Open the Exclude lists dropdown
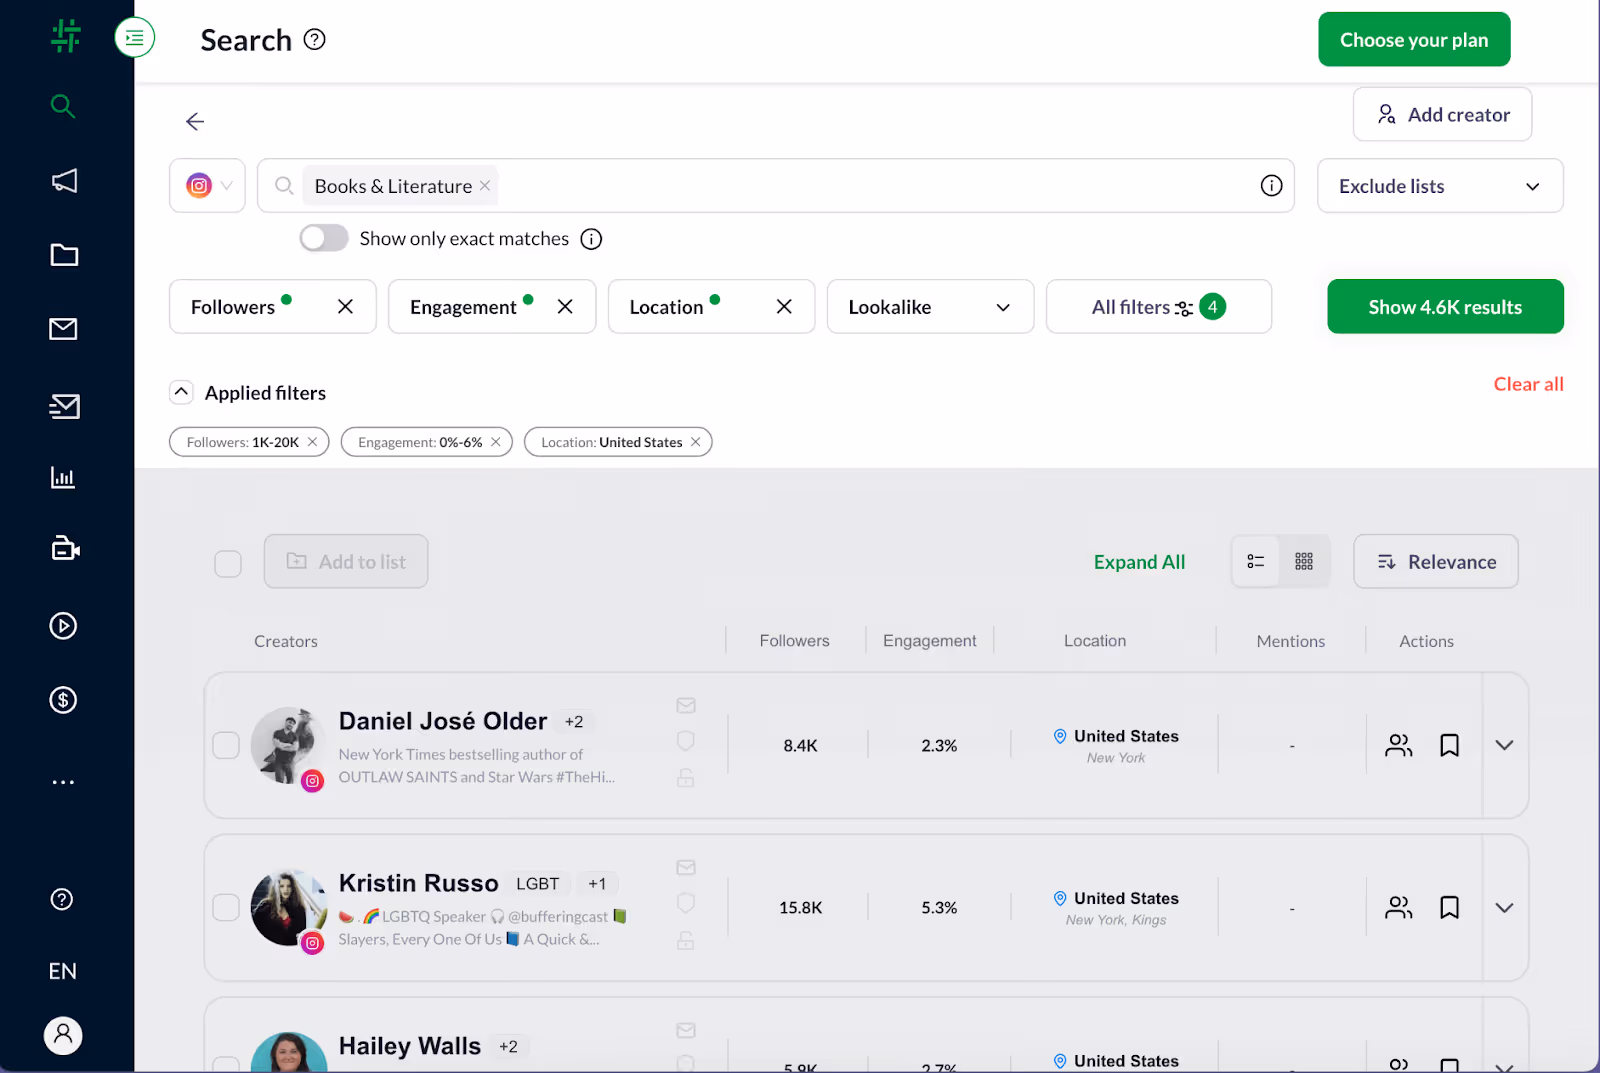This screenshot has height=1073, width=1600. [1440, 186]
